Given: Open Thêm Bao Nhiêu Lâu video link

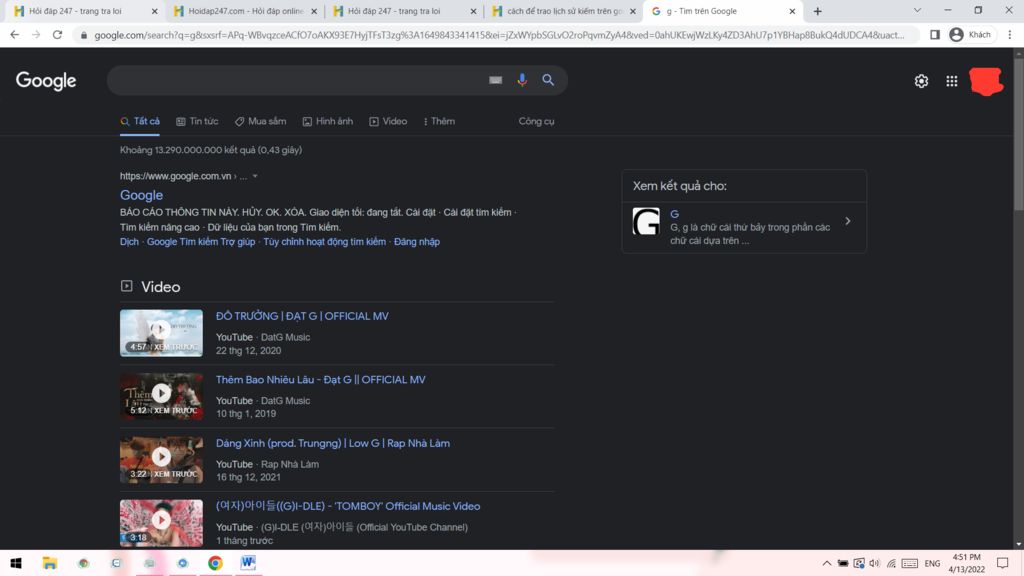Looking at the screenshot, I should (321, 379).
